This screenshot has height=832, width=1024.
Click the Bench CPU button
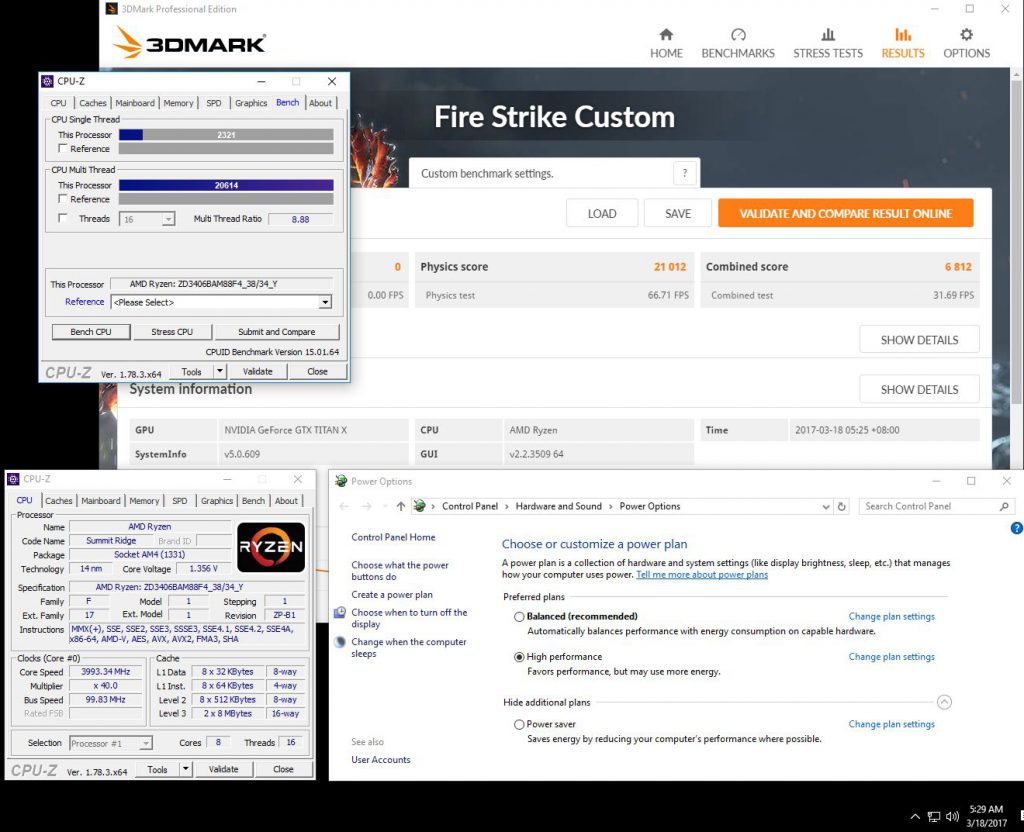coord(91,332)
